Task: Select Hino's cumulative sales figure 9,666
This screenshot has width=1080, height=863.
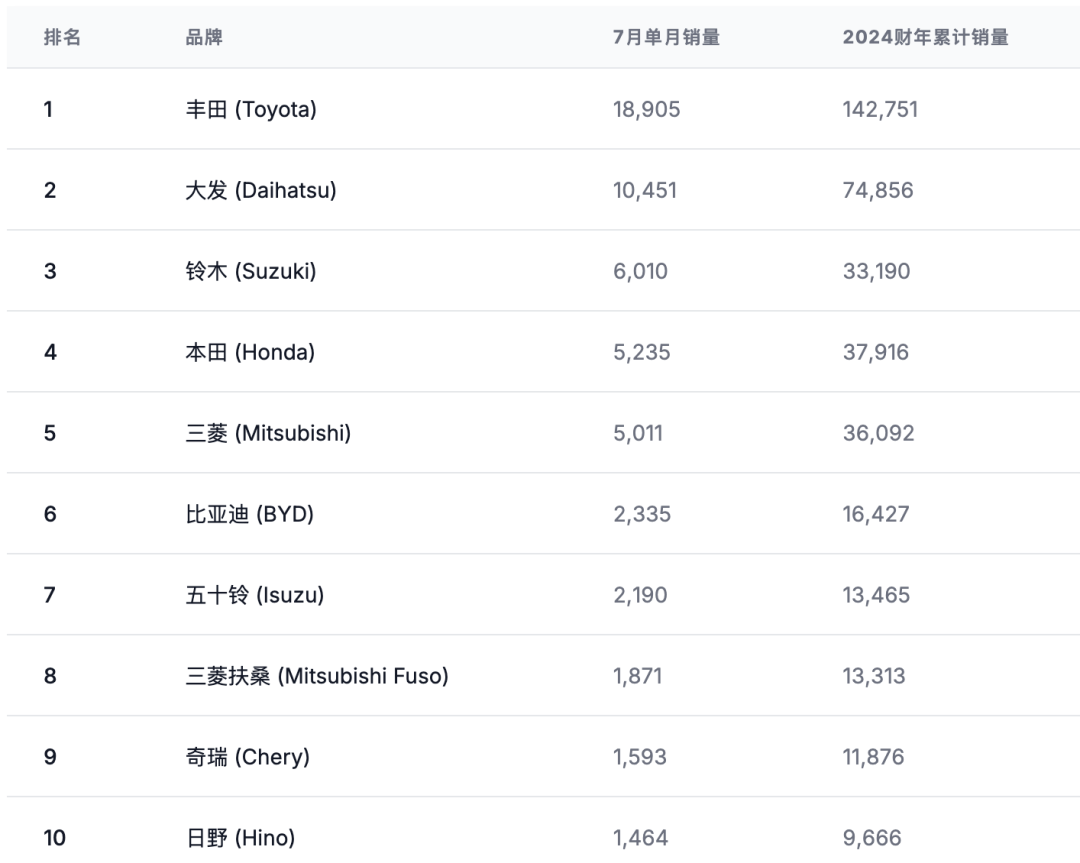Action: pyautogui.click(x=872, y=838)
